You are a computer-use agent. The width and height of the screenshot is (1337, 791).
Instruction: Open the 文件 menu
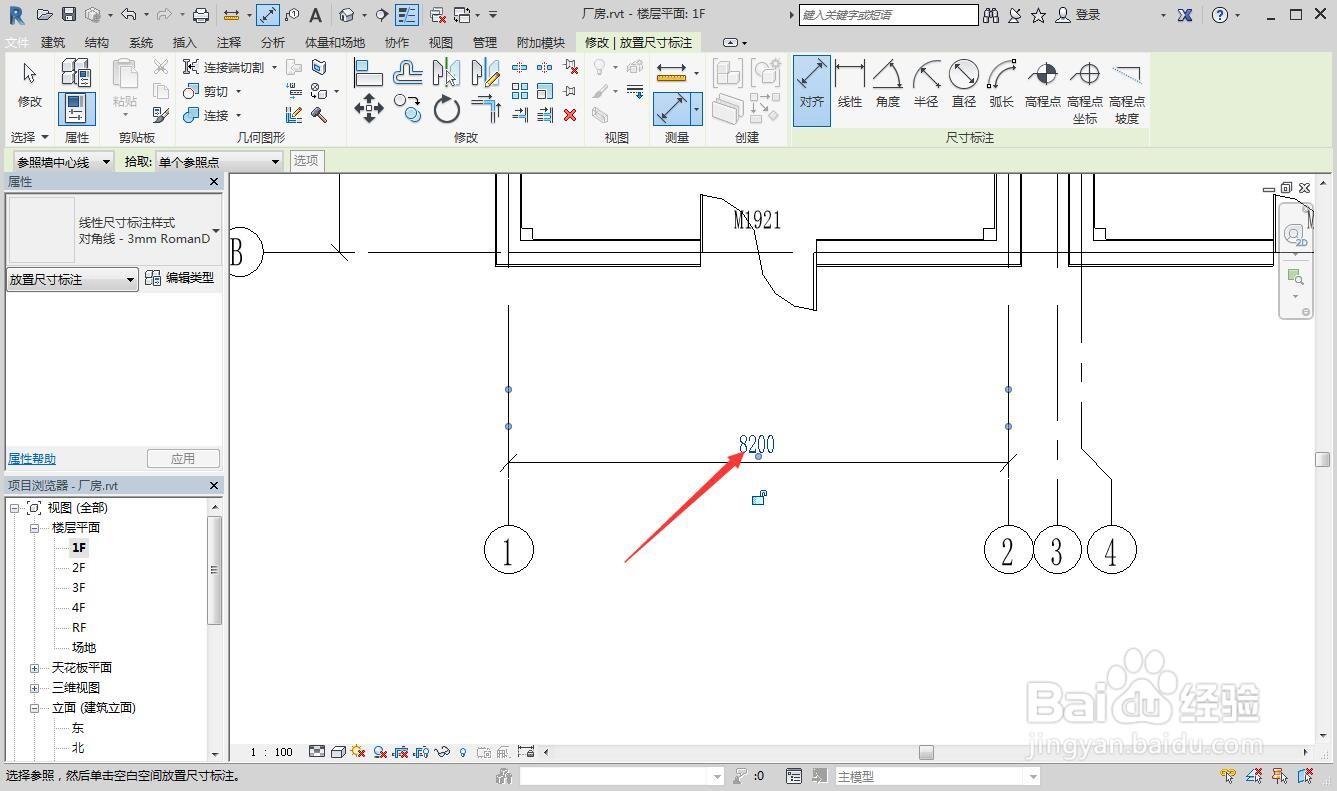click(x=17, y=43)
